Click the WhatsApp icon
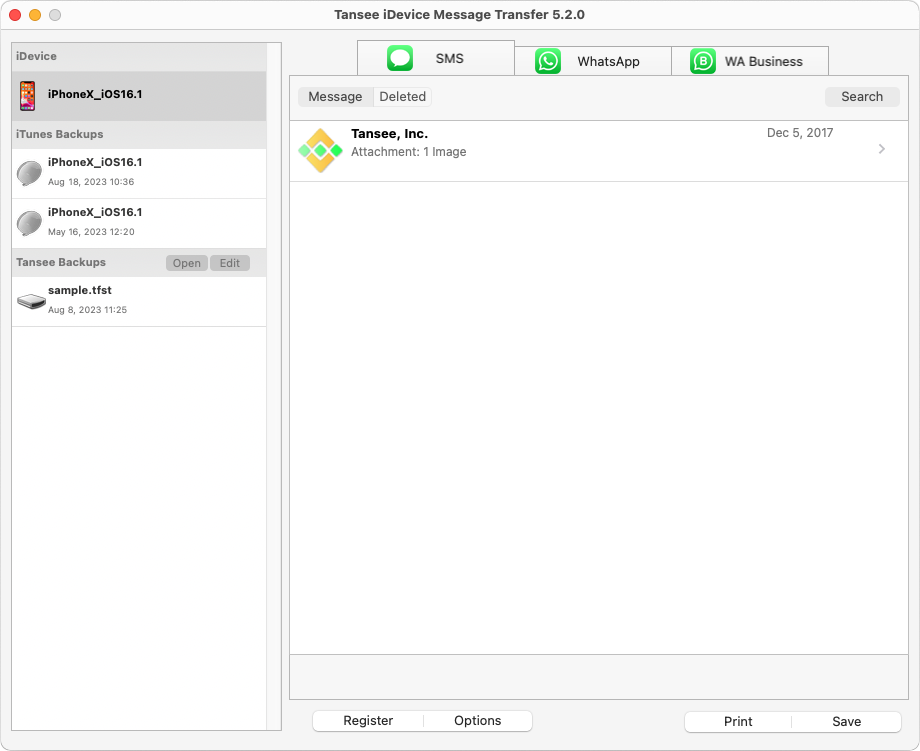The image size is (920, 751). [x=546, y=61]
